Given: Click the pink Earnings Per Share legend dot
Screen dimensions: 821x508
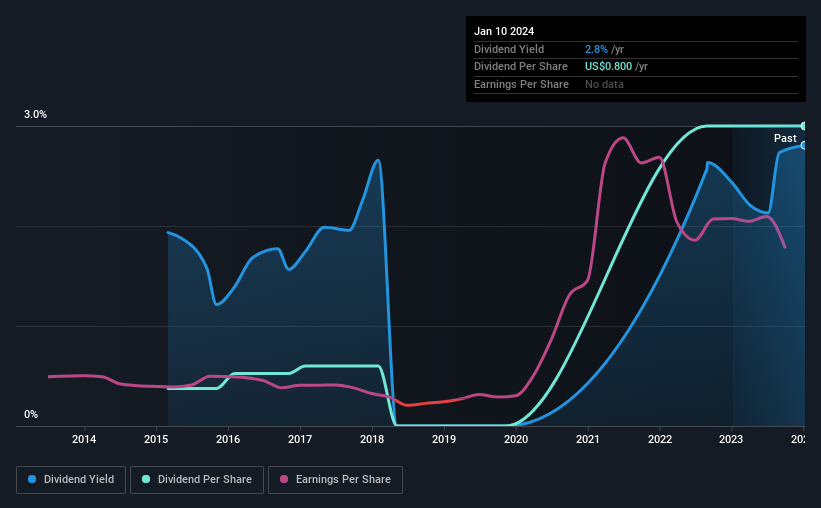Looking at the screenshot, I should point(284,479).
